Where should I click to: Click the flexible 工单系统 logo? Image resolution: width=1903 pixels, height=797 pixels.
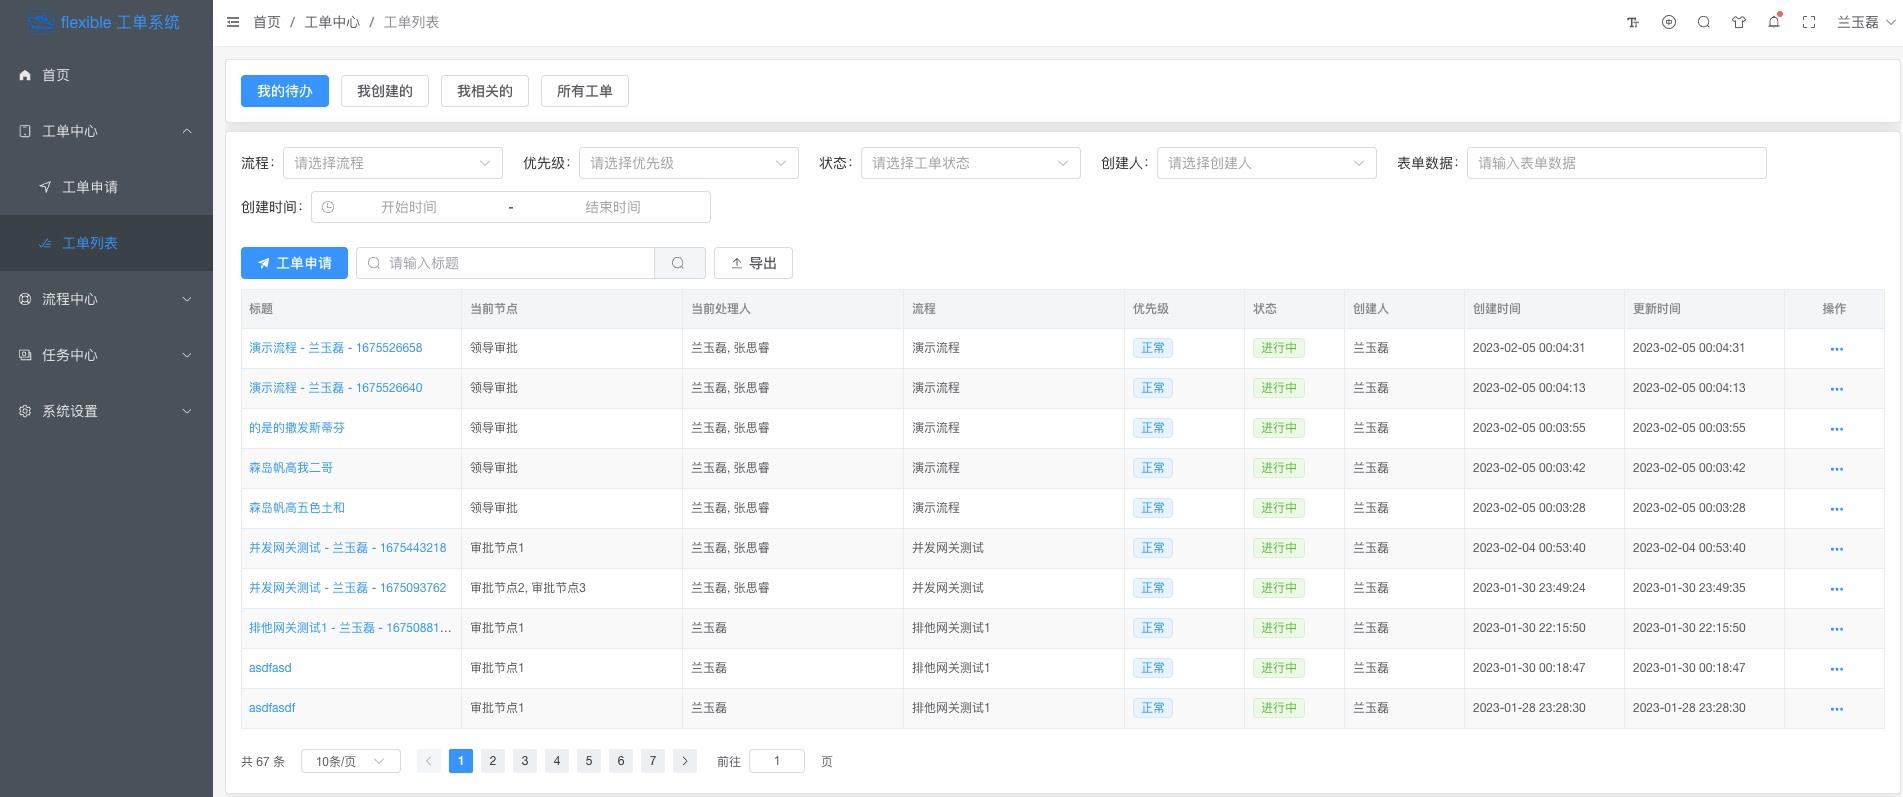[104, 22]
